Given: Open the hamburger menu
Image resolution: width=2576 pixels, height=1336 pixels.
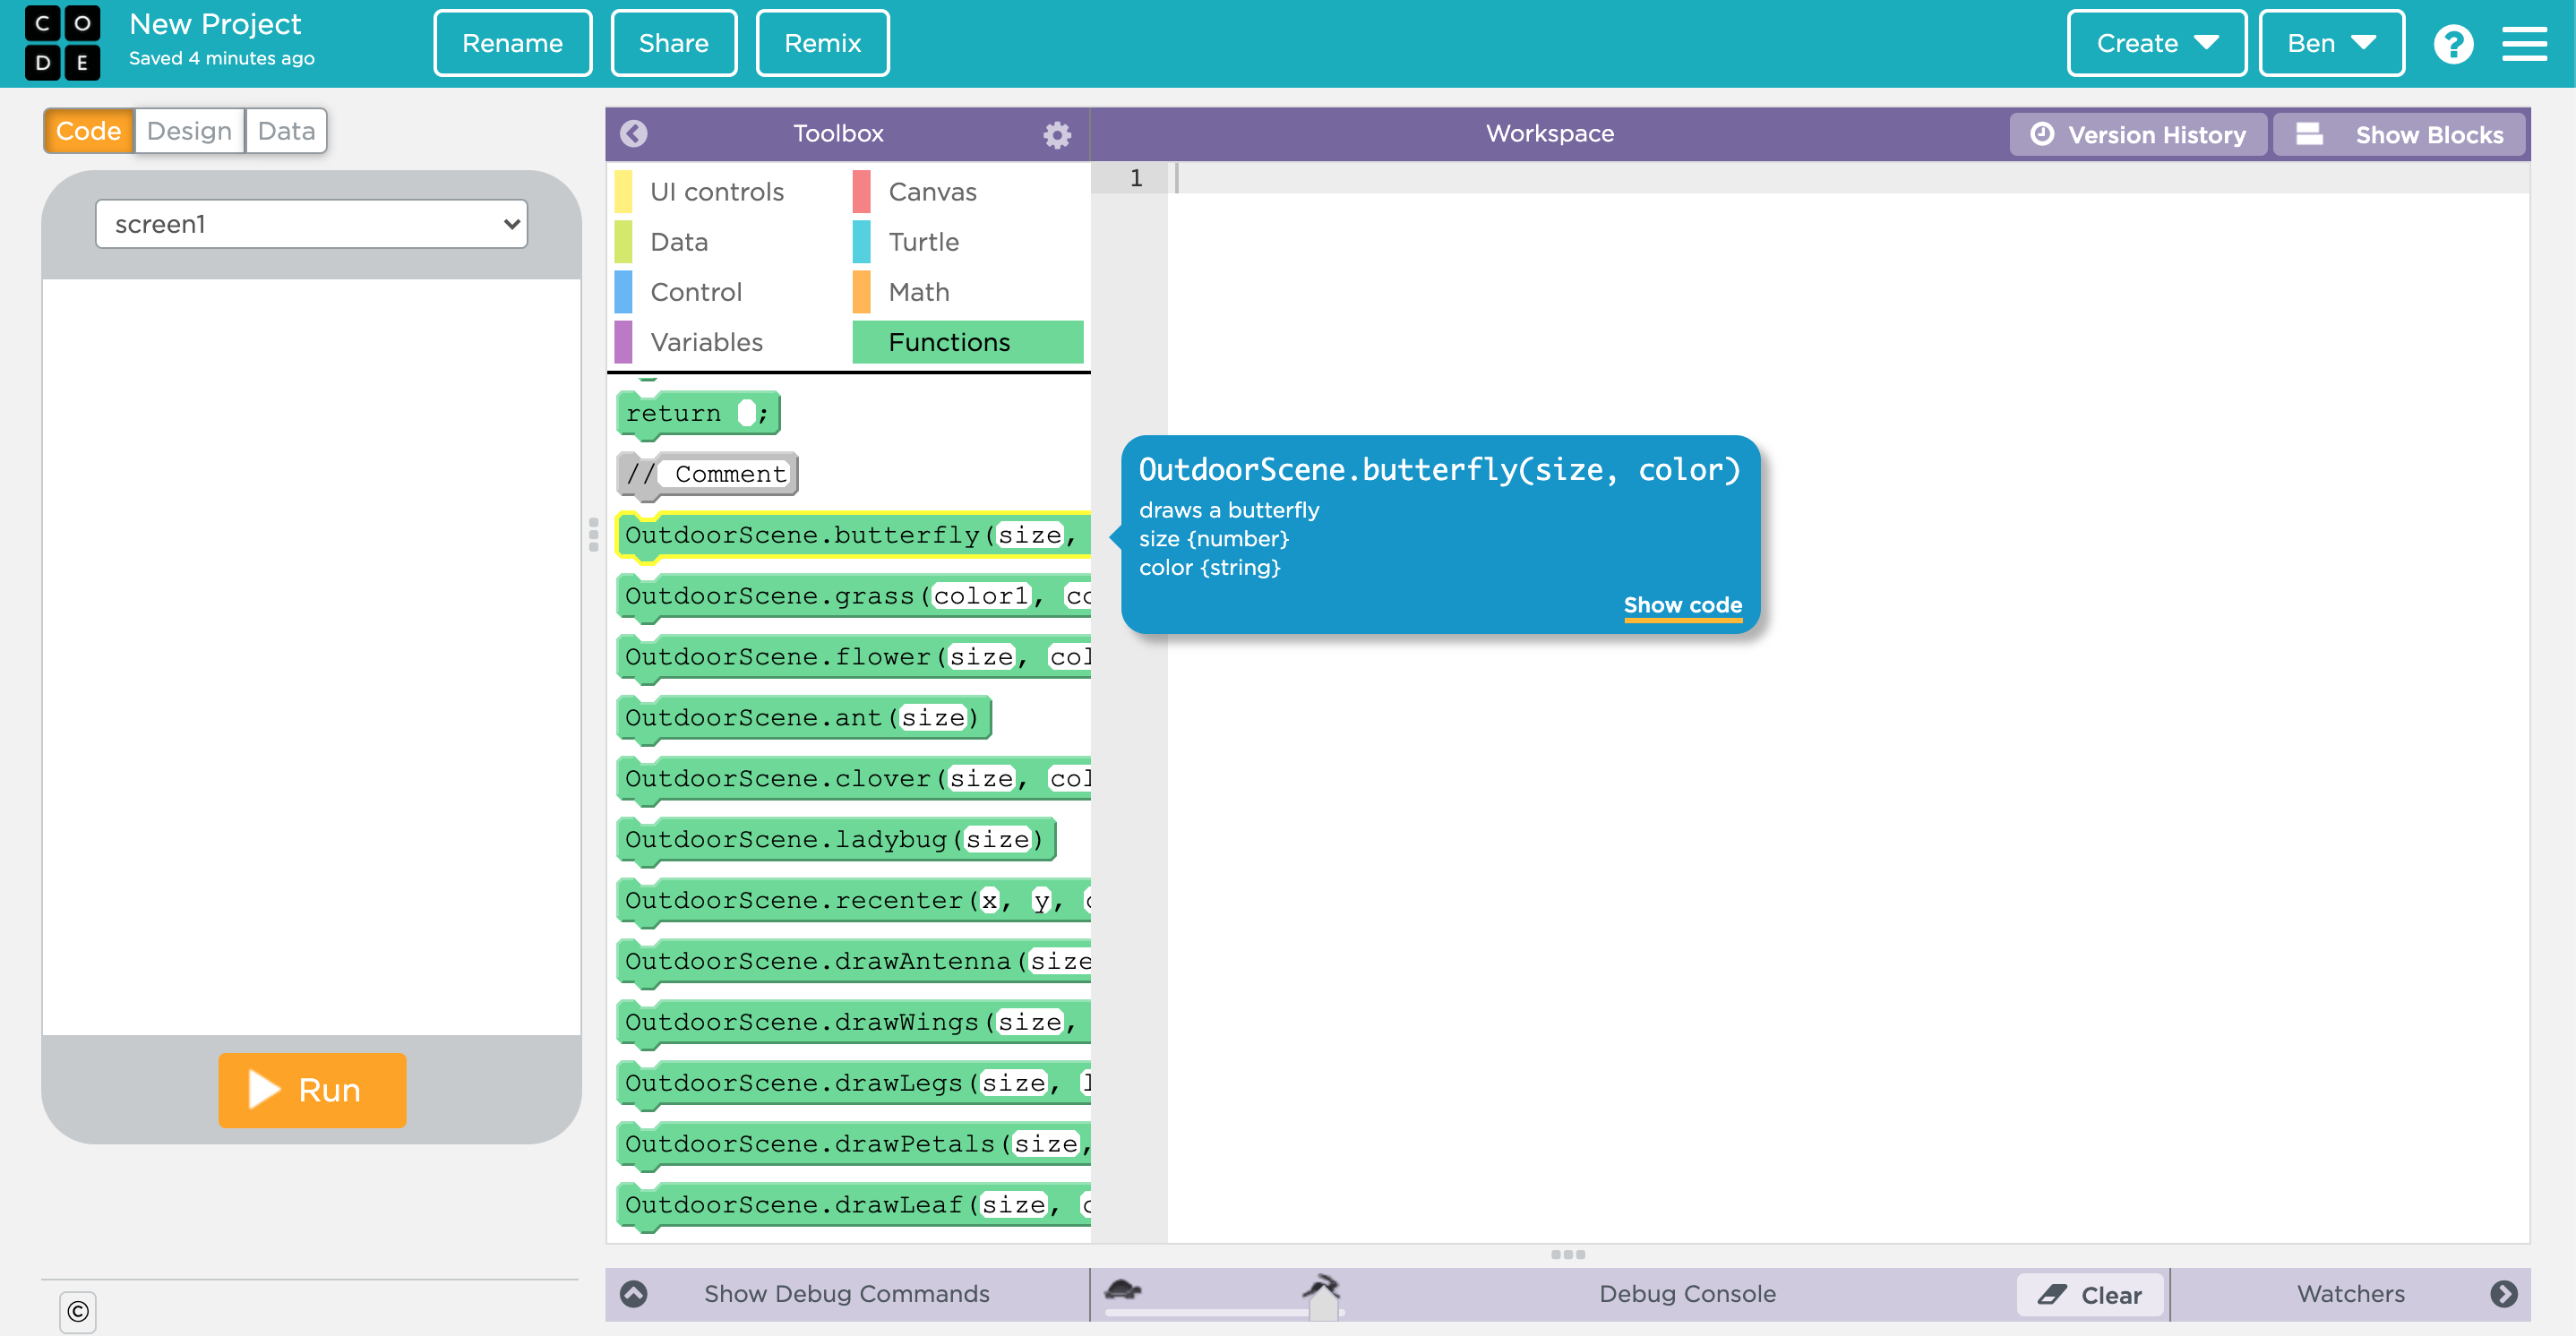Looking at the screenshot, I should pyautogui.click(x=2524, y=44).
